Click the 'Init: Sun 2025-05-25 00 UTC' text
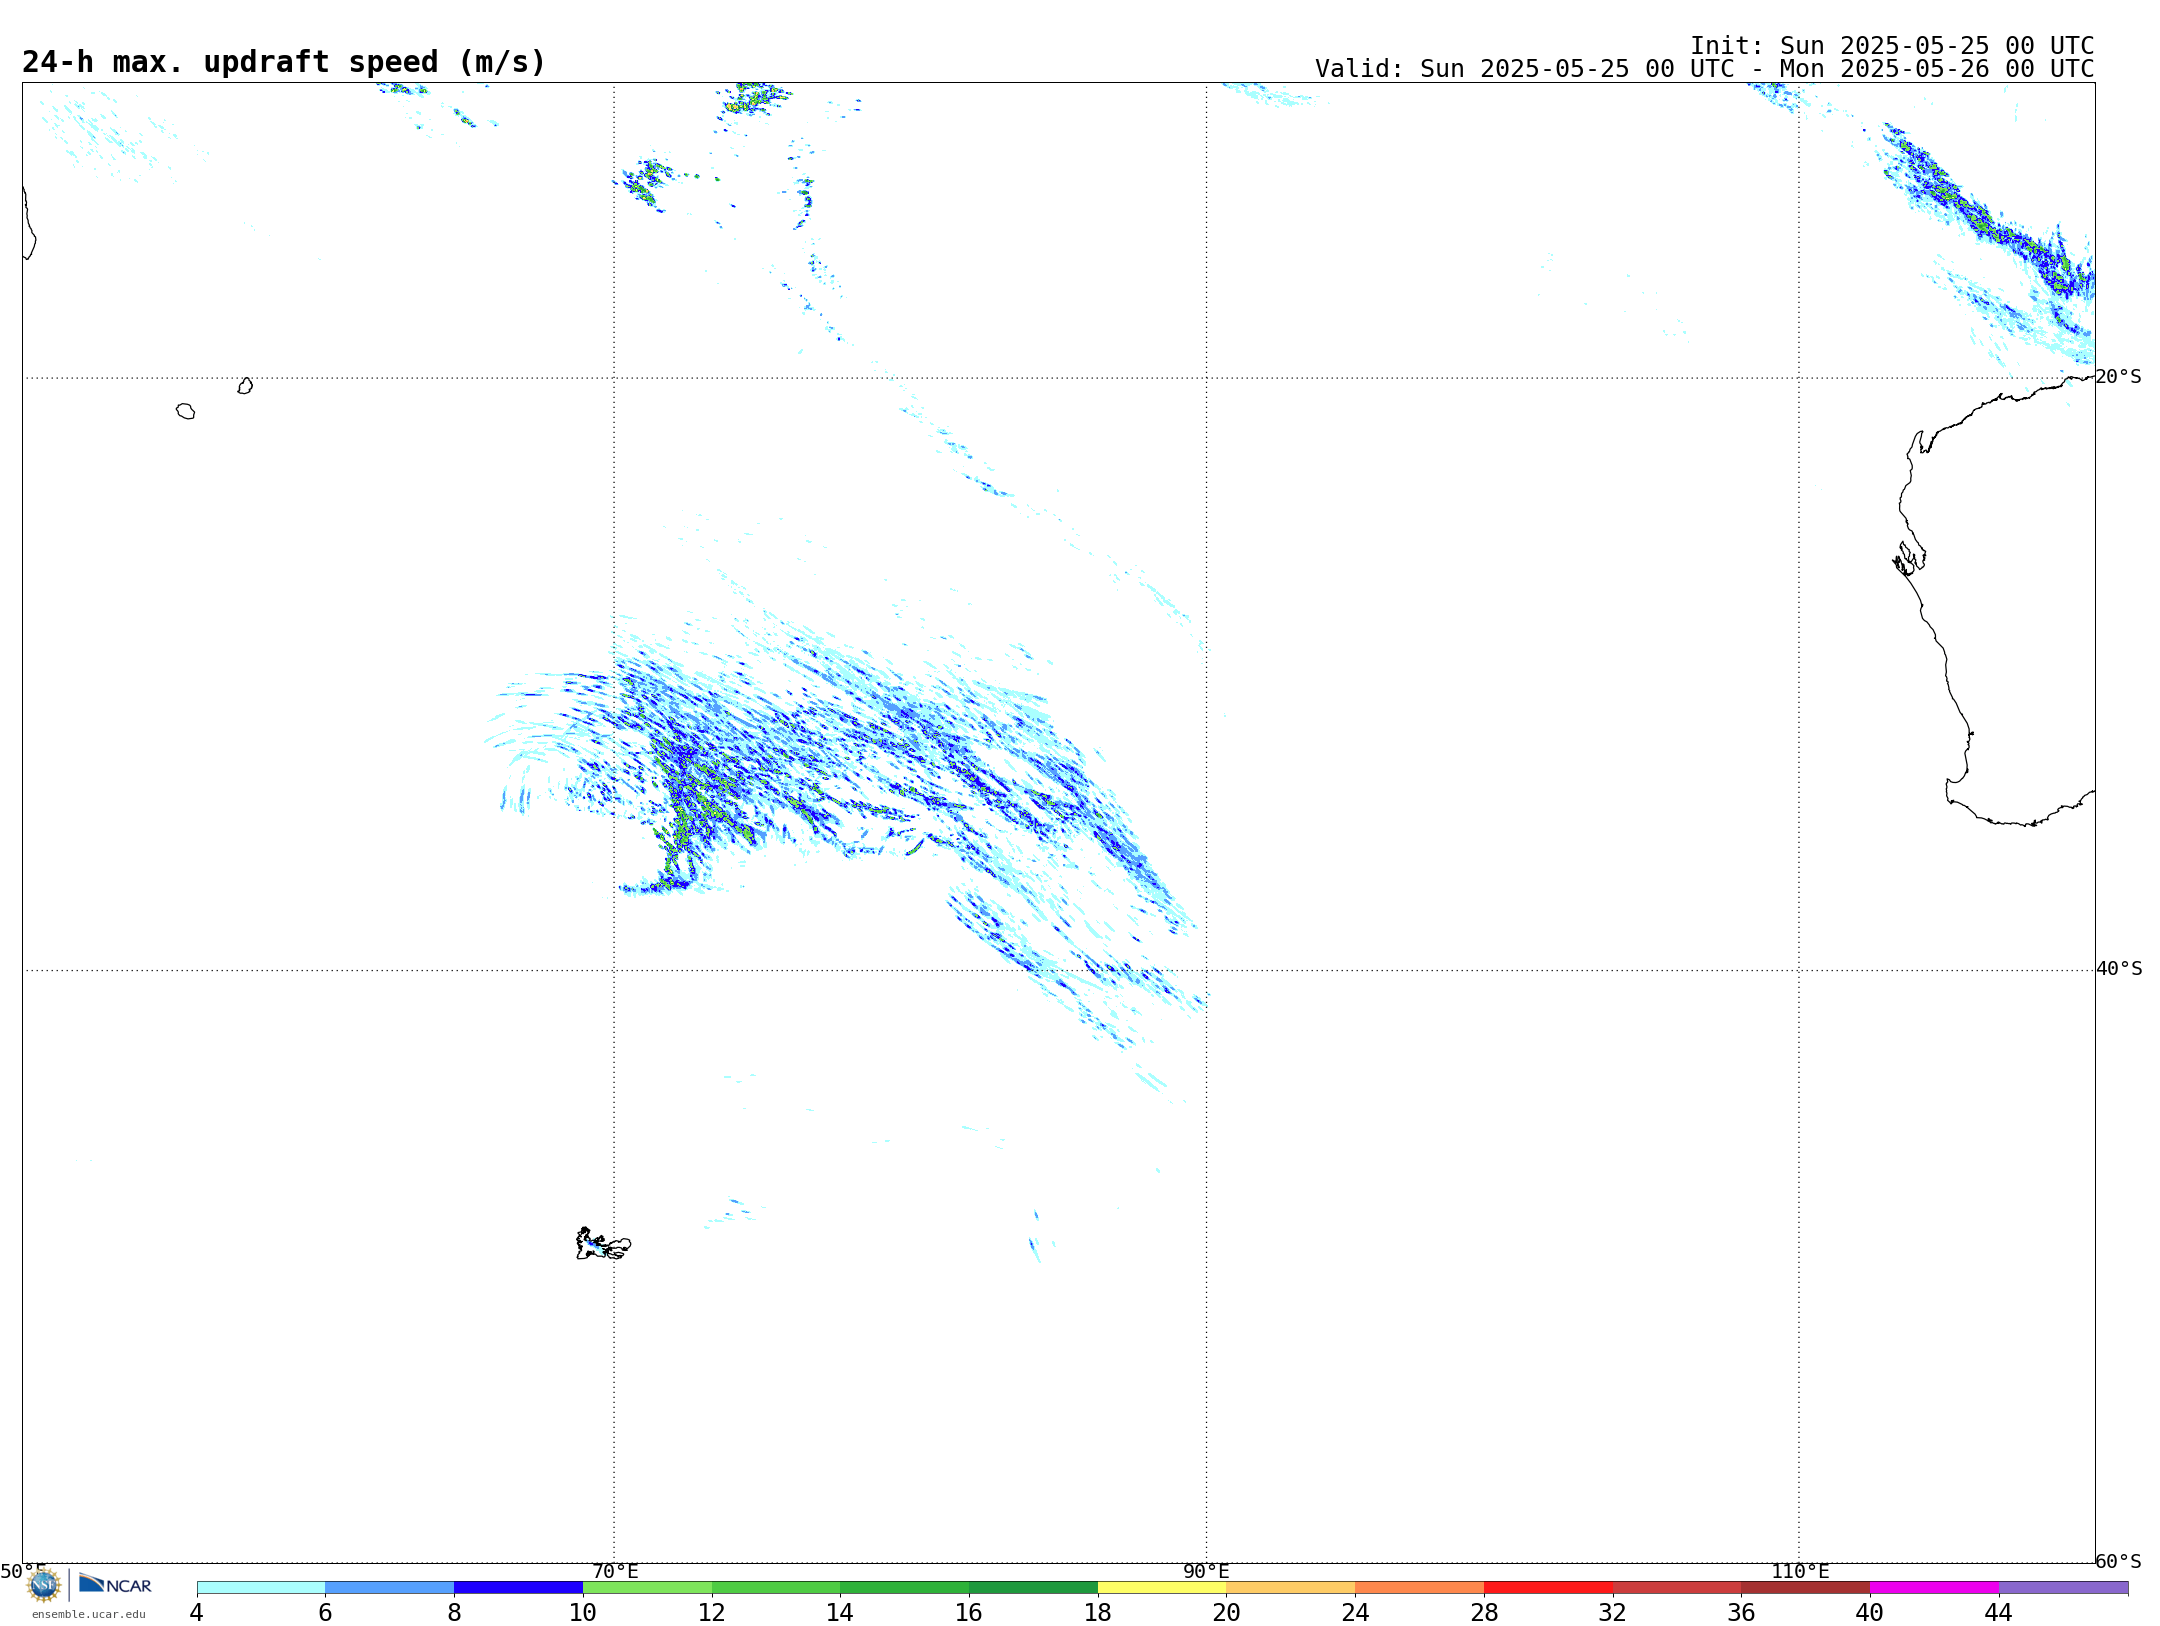 (1892, 46)
